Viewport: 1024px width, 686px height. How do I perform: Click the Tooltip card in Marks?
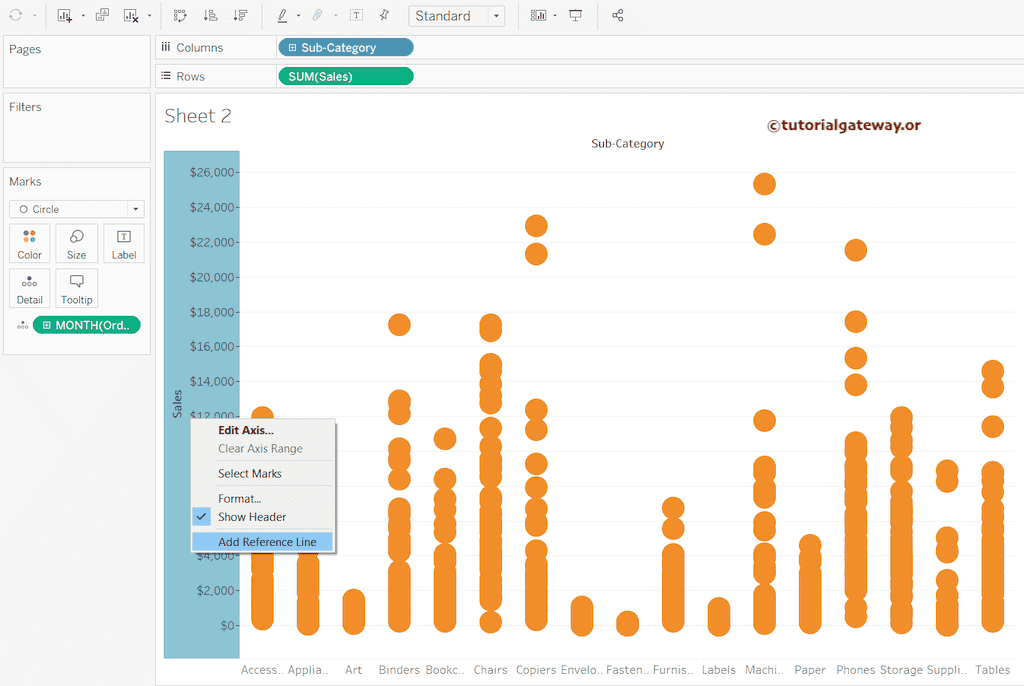[x=76, y=288]
